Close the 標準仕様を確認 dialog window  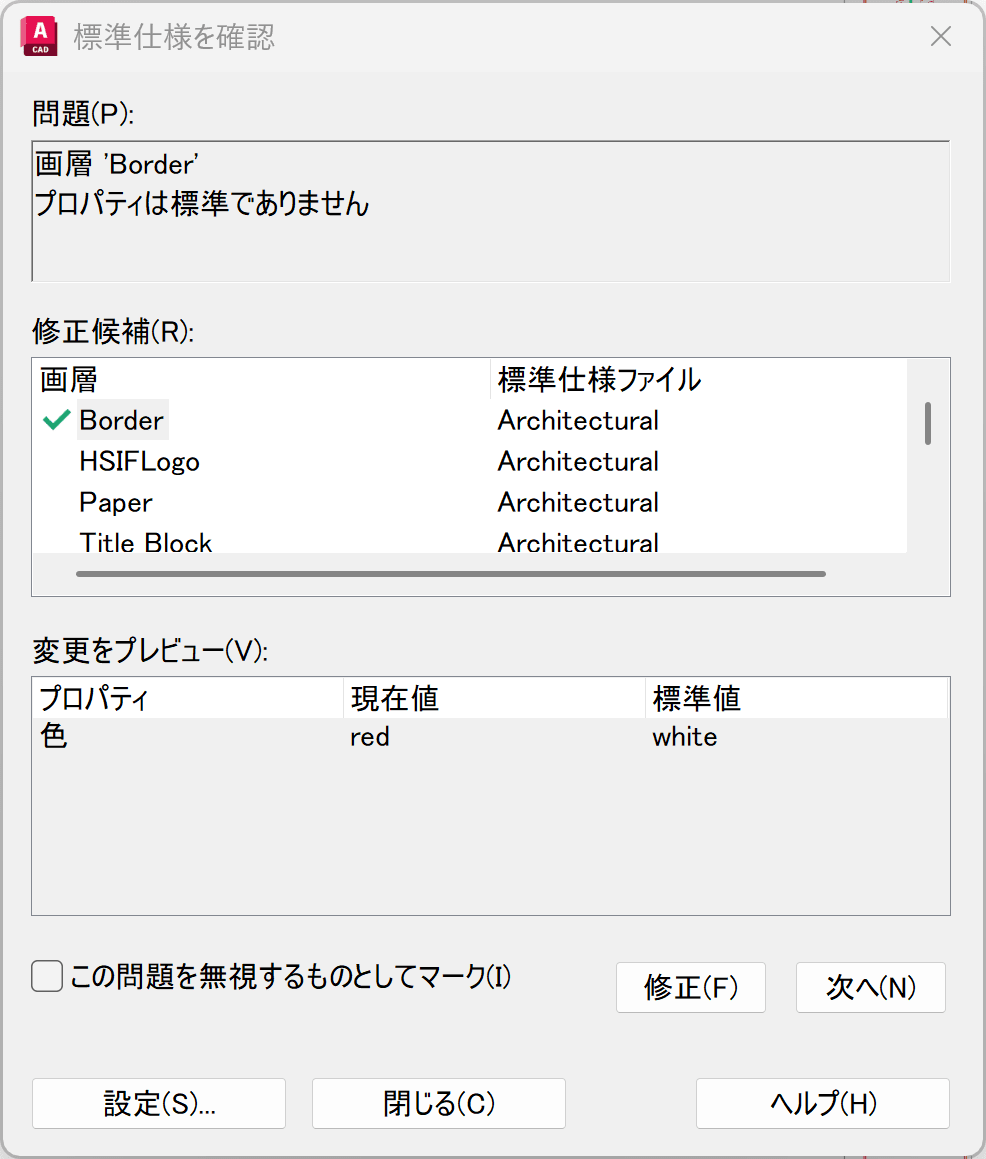[x=941, y=38]
